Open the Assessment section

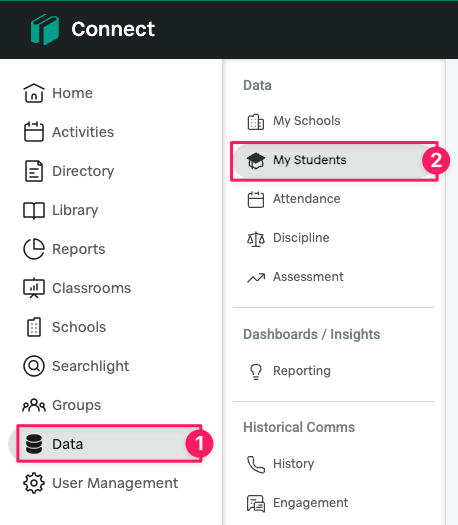coord(295,277)
